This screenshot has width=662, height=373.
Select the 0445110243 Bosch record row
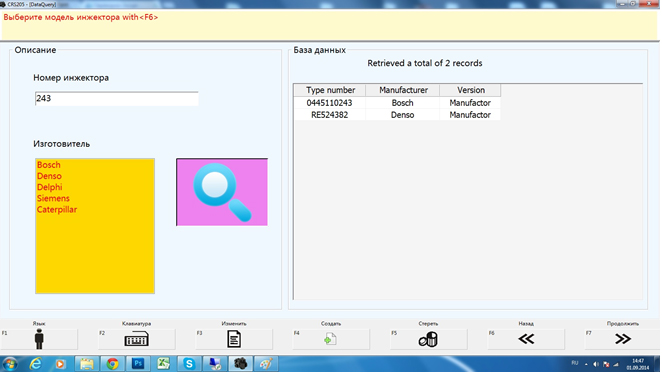(397, 103)
